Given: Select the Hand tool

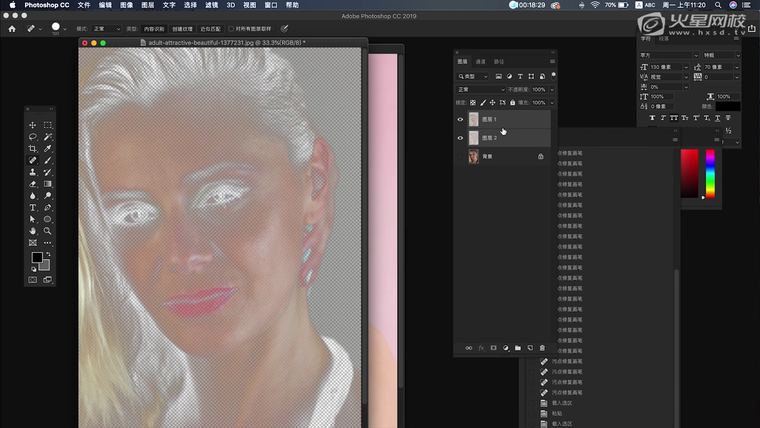Looking at the screenshot, I should [x=33, y=230].
